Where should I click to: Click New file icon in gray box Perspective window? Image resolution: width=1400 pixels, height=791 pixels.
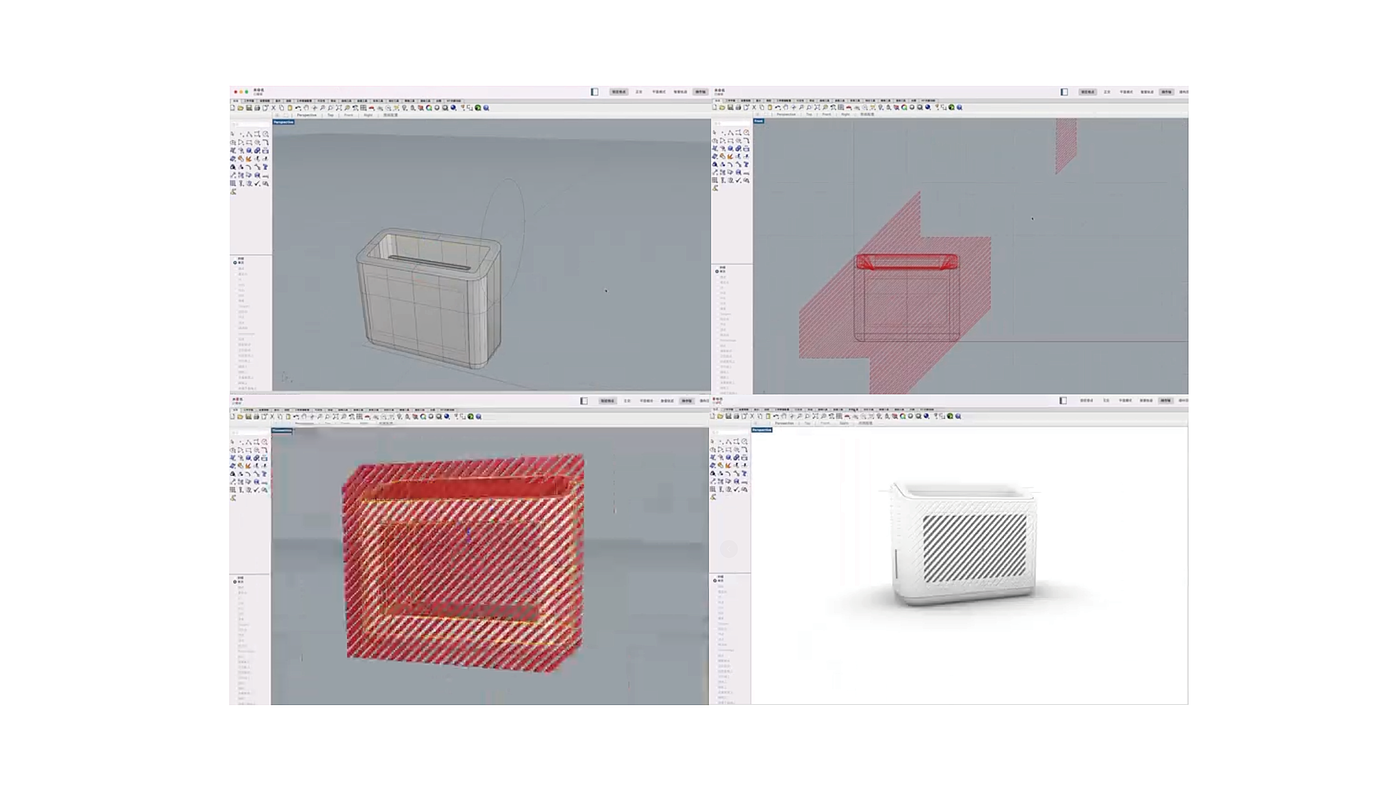(x=233, y=108)
